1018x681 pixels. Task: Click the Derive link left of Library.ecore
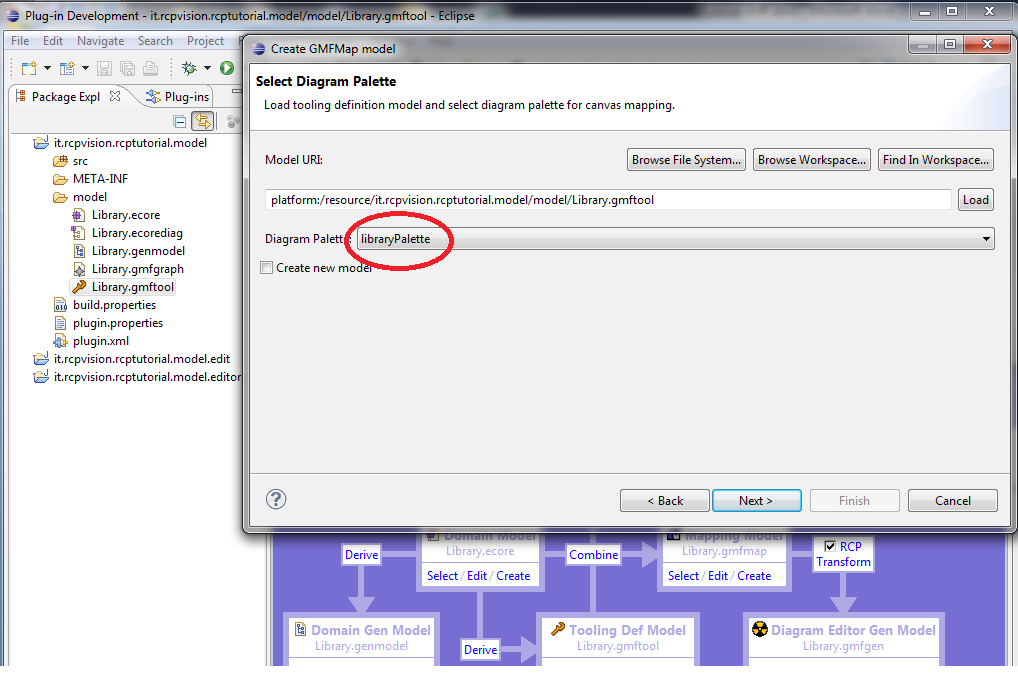(362, 555)
